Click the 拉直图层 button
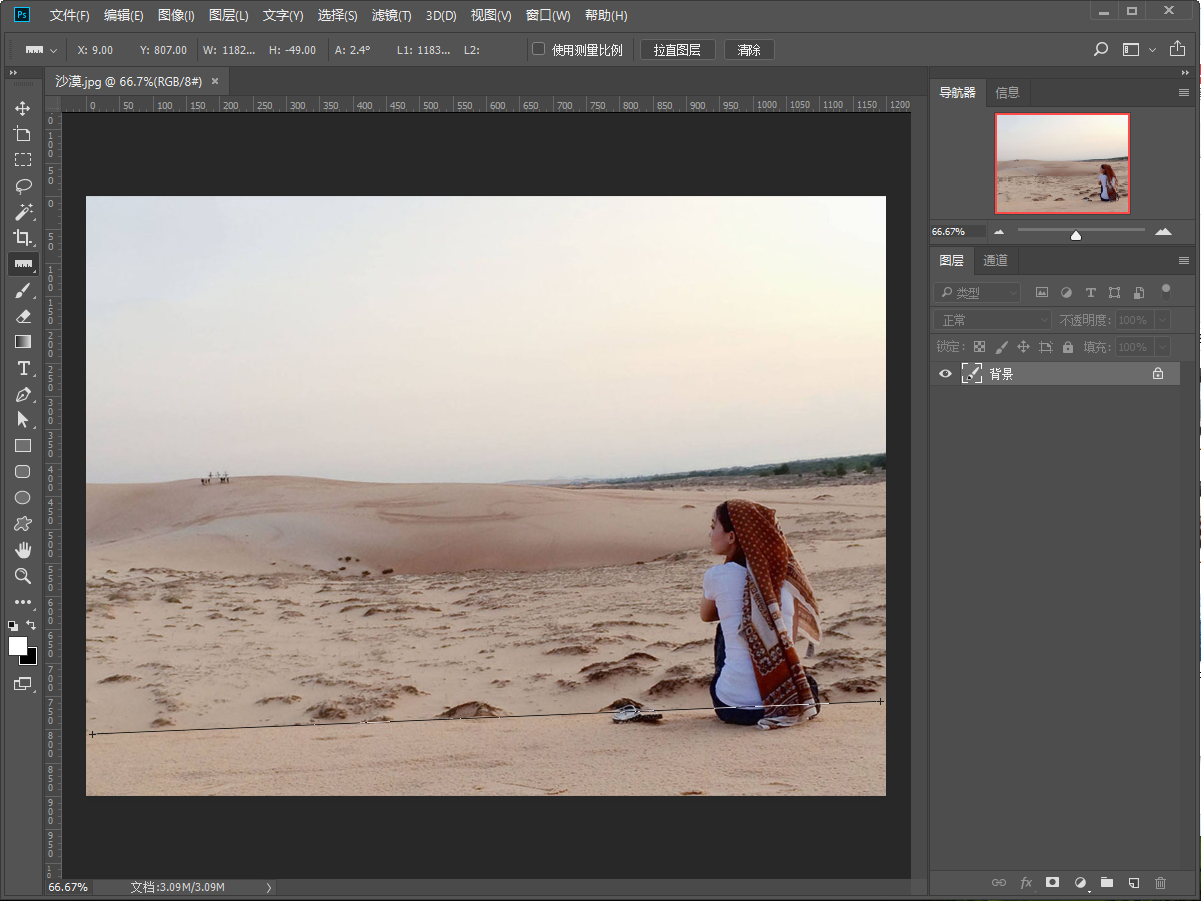The height and width of the screenshot is (901, 1201). 677,50
